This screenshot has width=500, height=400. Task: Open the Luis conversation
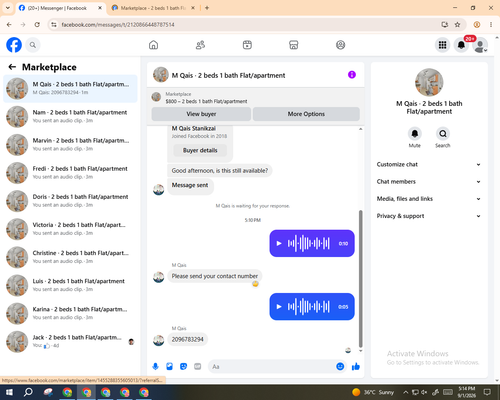70,285
